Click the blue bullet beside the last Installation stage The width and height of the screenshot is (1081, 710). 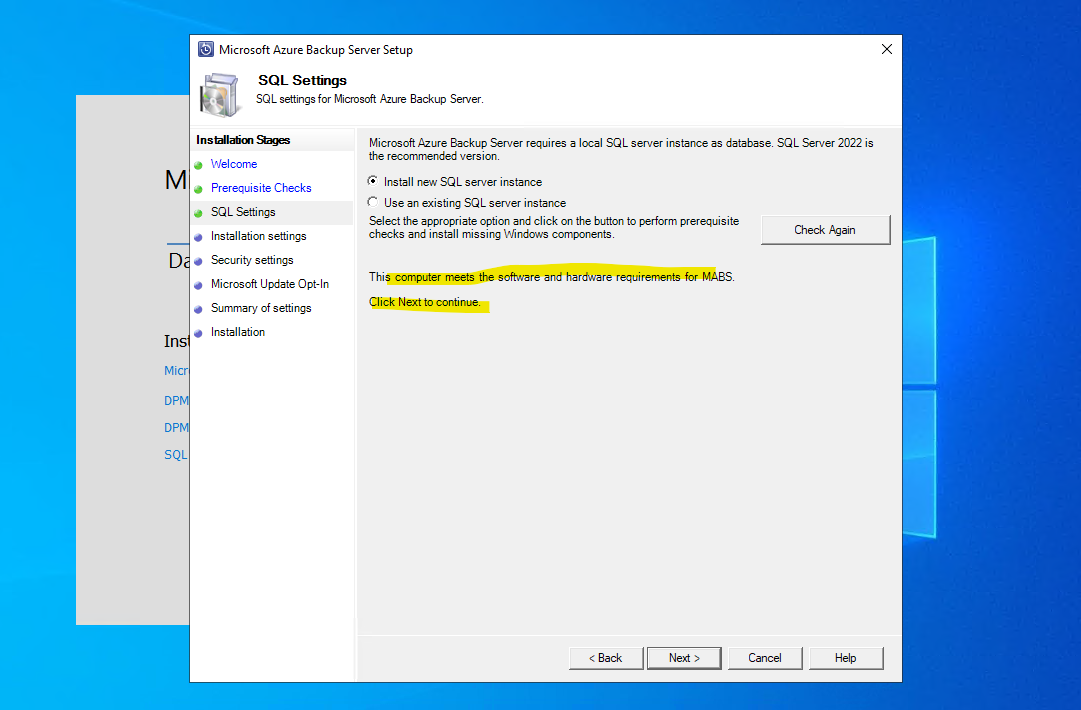pyautogui.click(x=199, y=333)
